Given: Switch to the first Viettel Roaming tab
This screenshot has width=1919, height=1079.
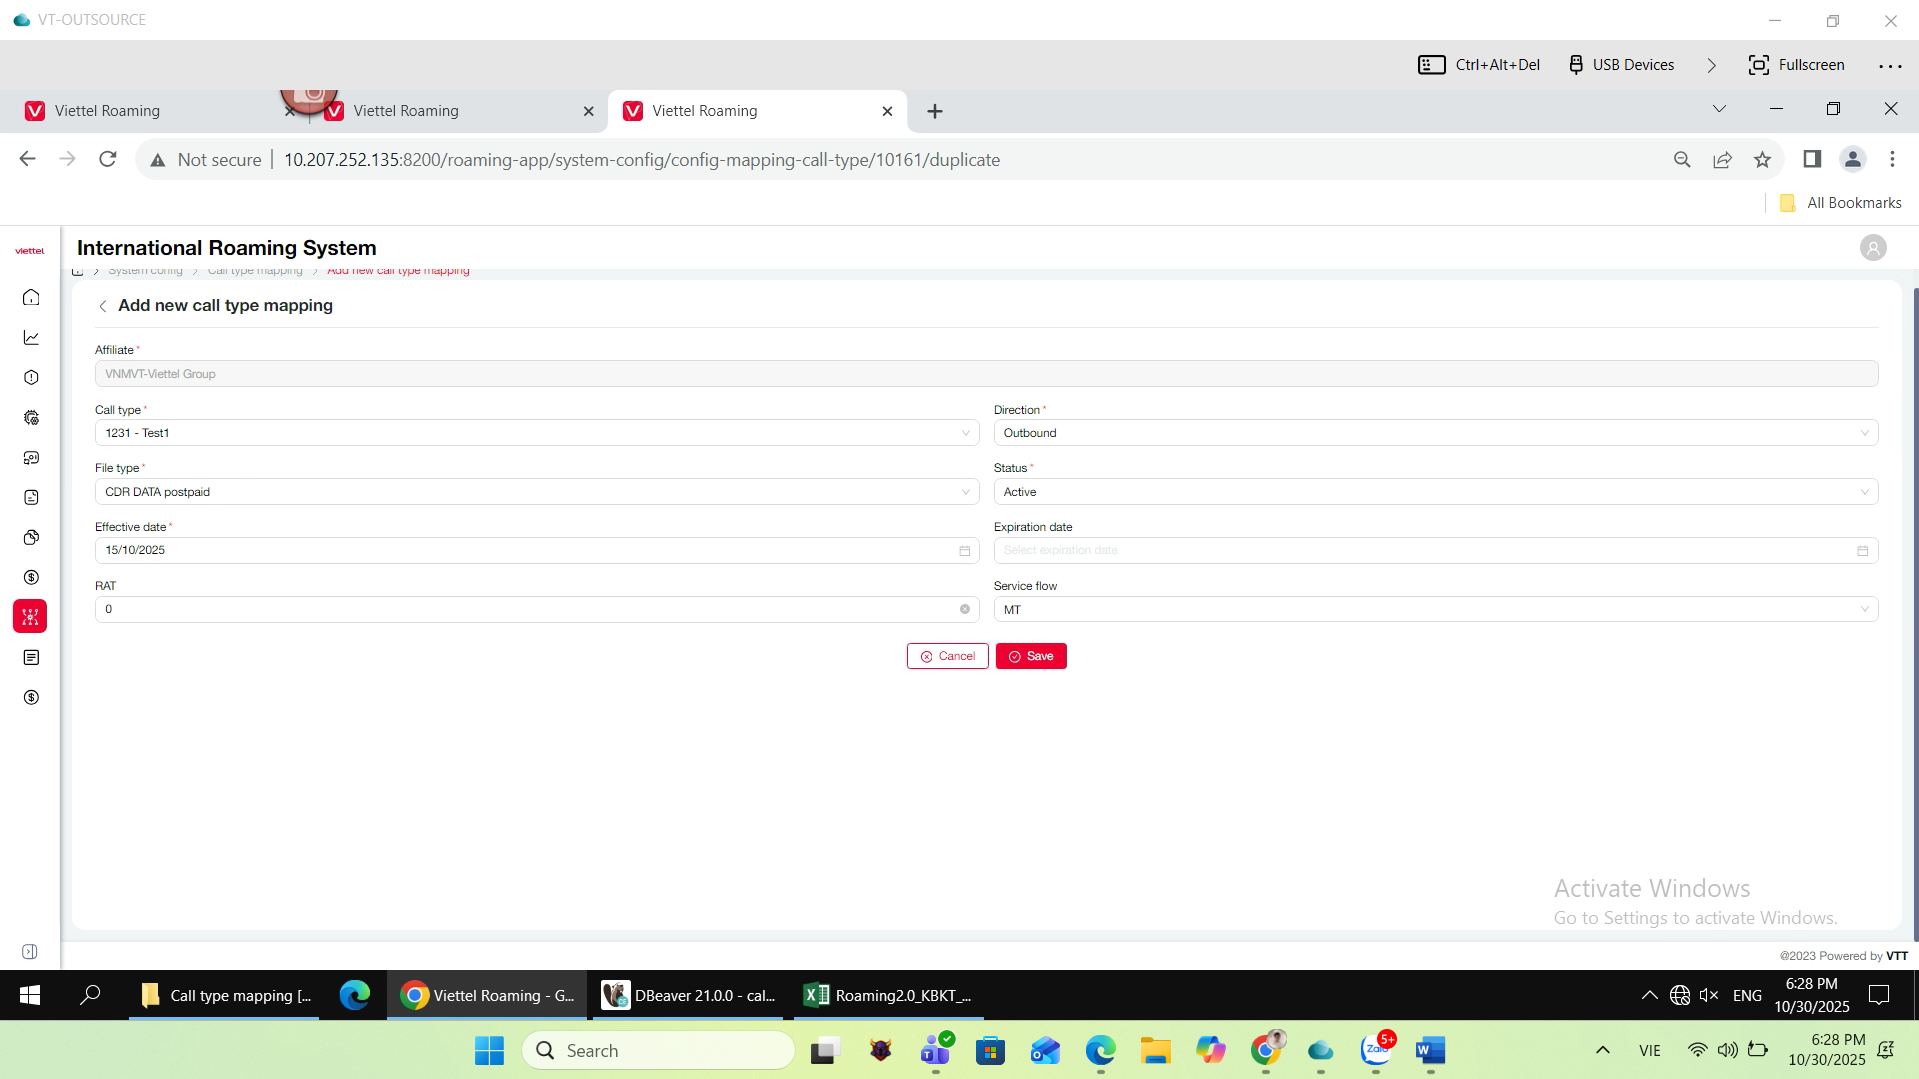Looking at the screenshot, I should click(107, 111).
